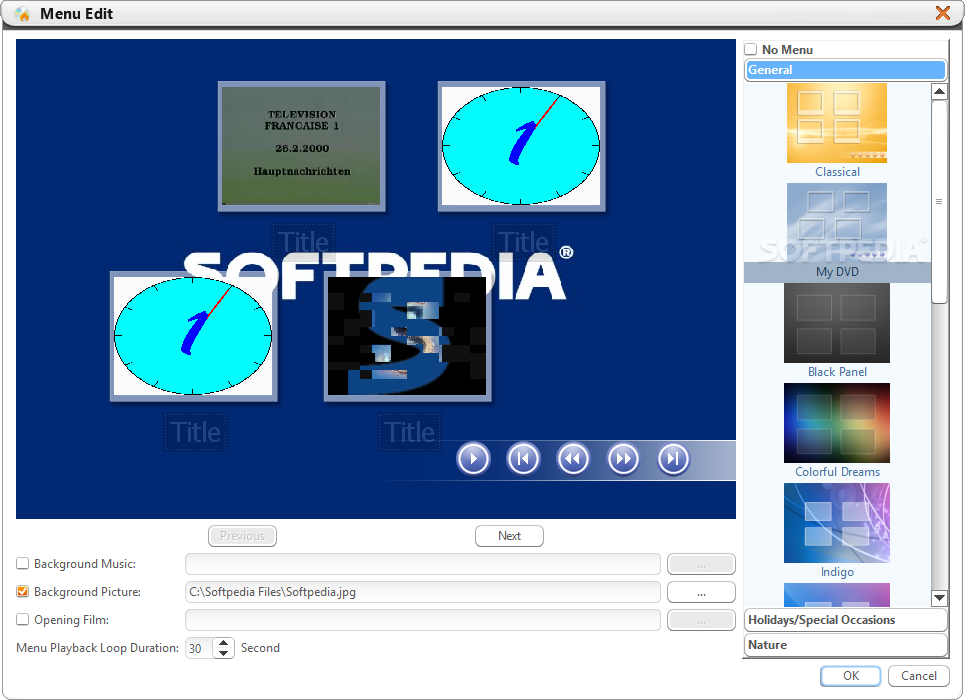Select the Television Francaise video thumbnail
This screenshot has height=700, width=965.
(x=302, y=147)
